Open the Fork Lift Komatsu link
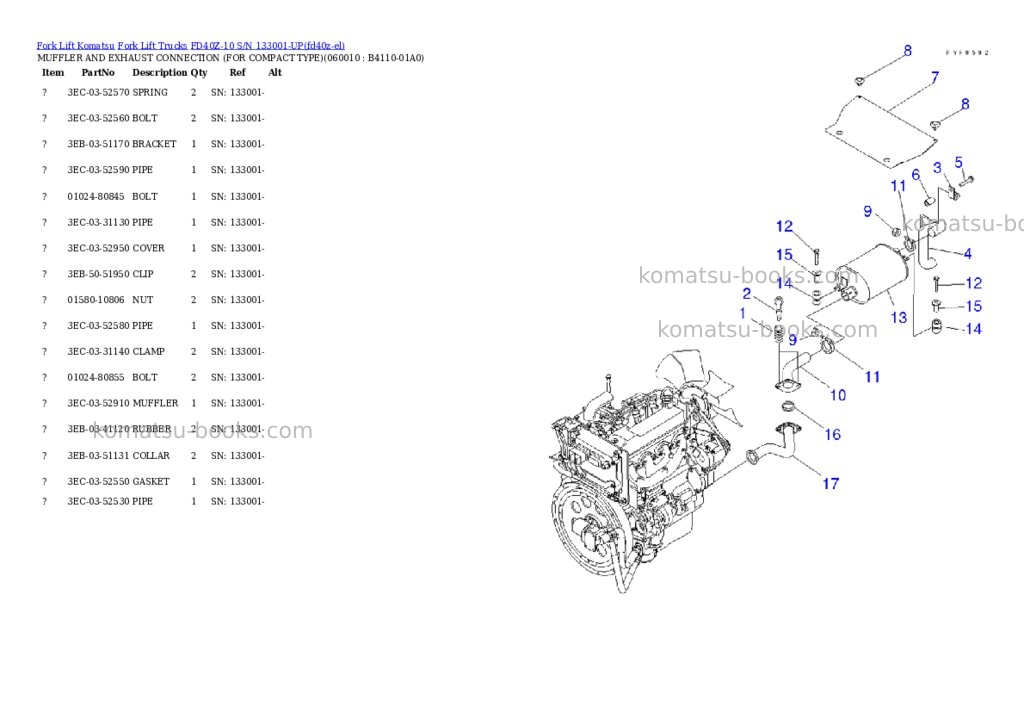Viewport: 1024px width, 725px height. tap(75, 46)
